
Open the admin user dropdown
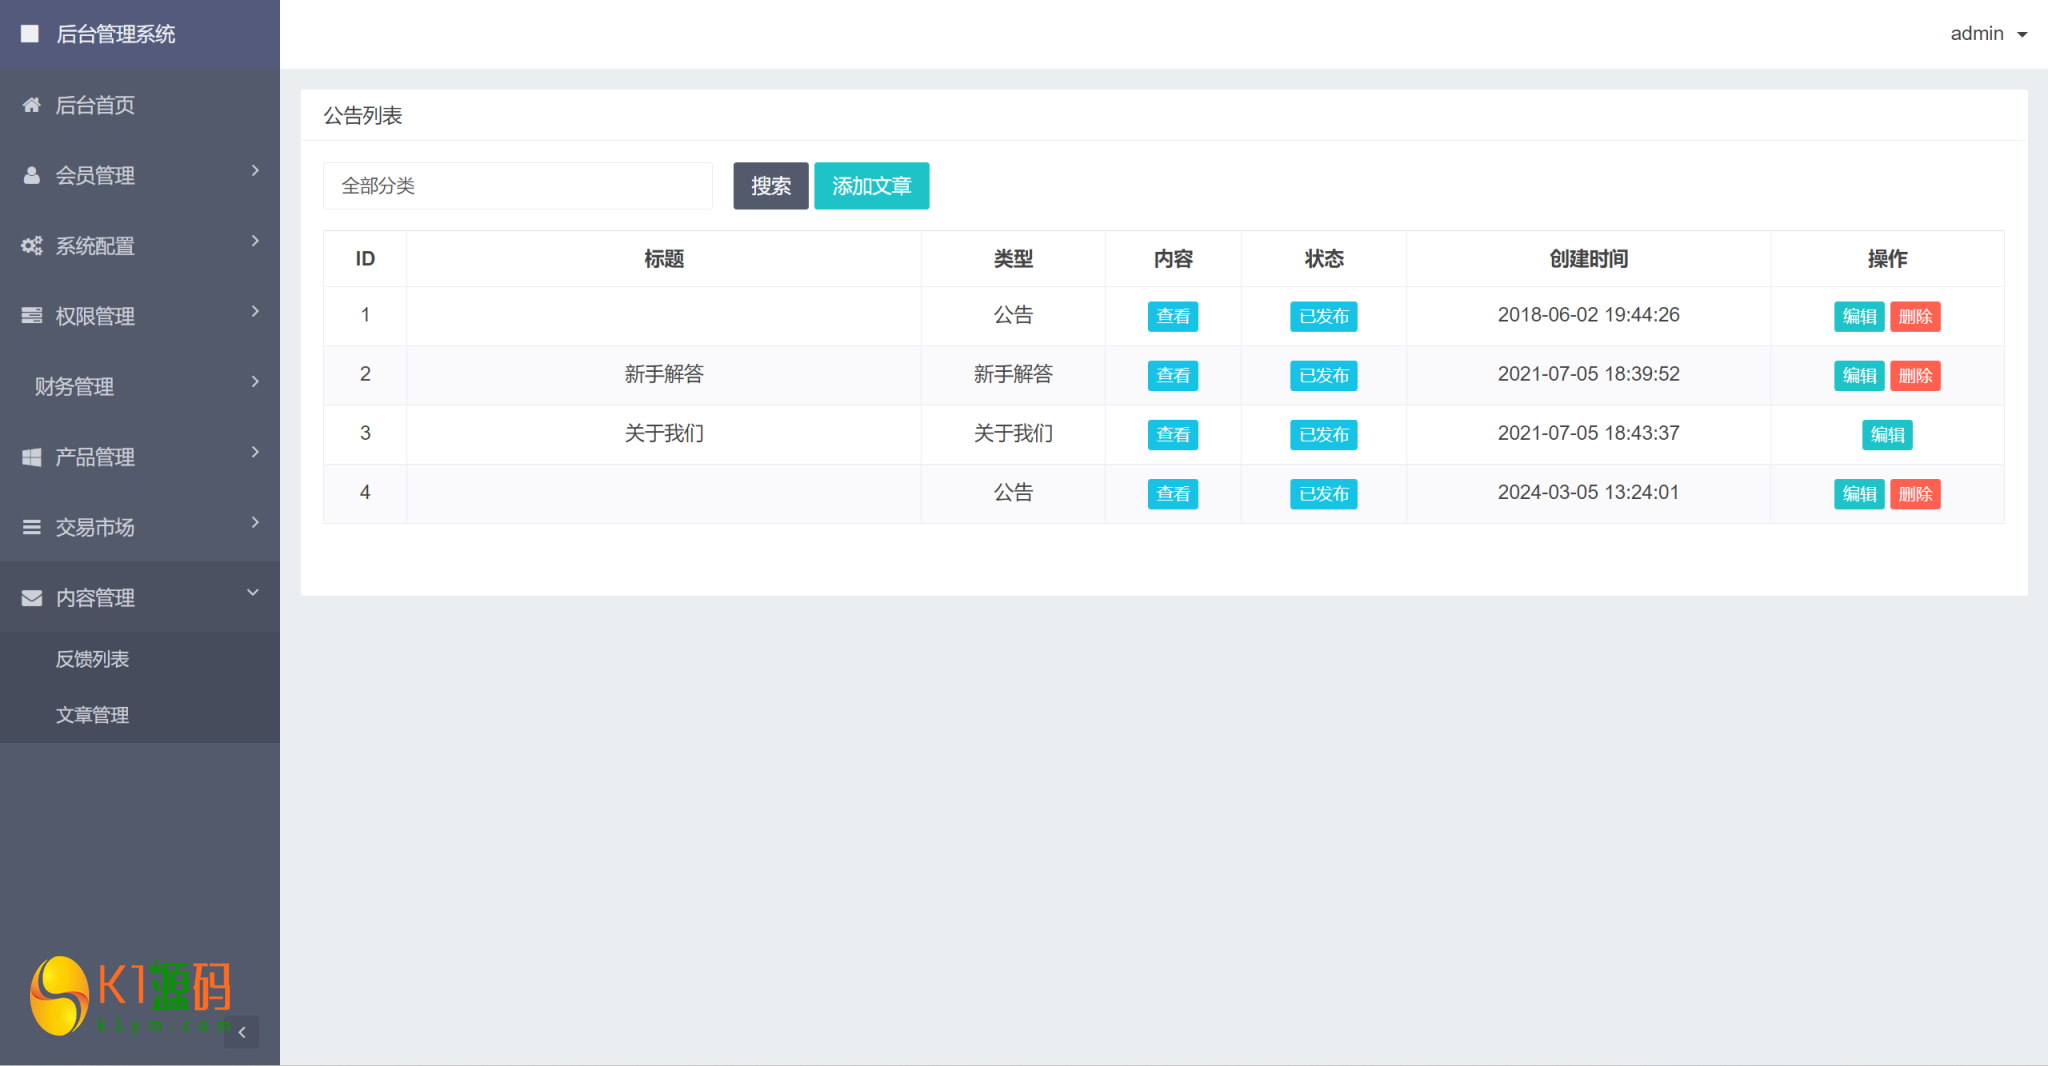click(x=1987, y=34)
